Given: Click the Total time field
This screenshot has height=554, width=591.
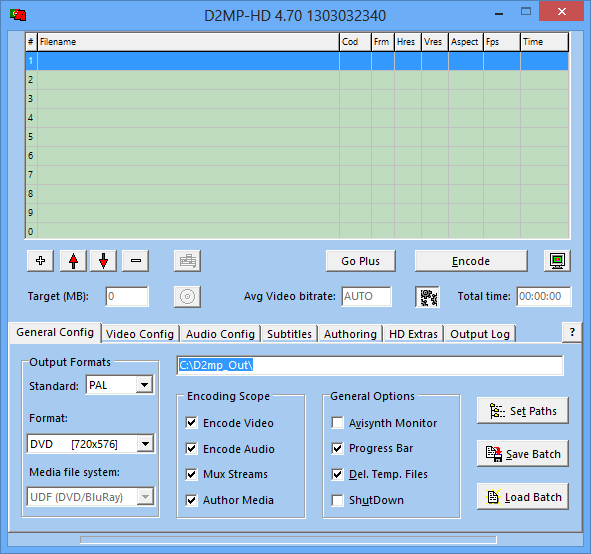Looking at the screenshot, I should pyautogui.click(x=544, y=297).
